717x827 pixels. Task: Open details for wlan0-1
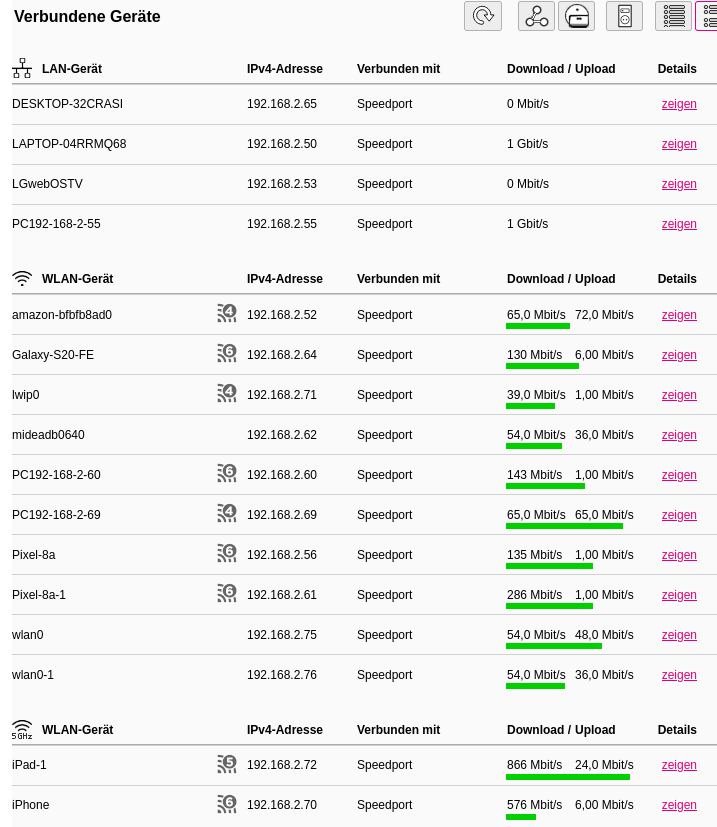[679, 675]
